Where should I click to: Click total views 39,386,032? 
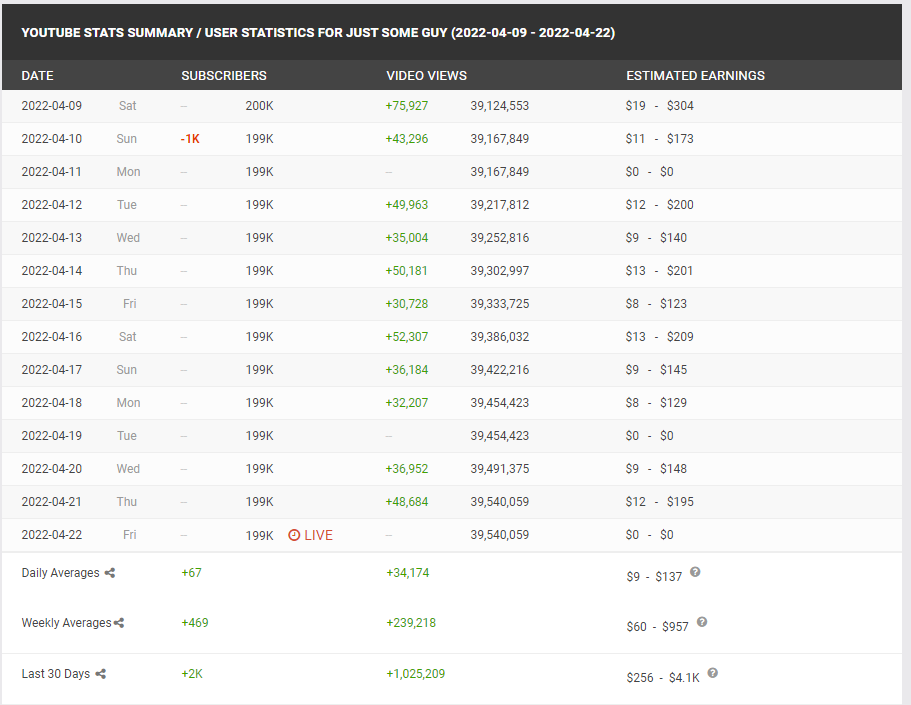pos(500,337)
